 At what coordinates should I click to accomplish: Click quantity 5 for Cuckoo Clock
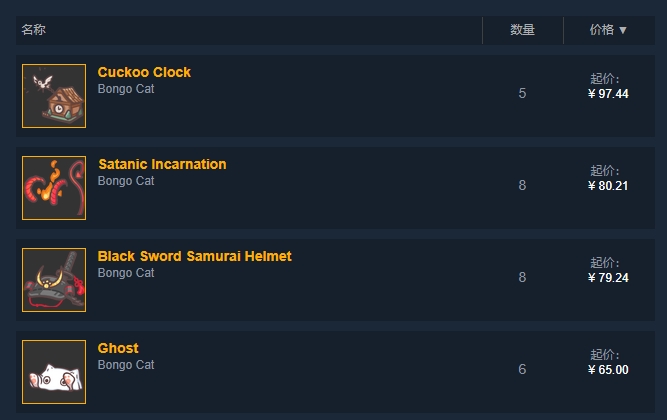[x=522, y=94]
